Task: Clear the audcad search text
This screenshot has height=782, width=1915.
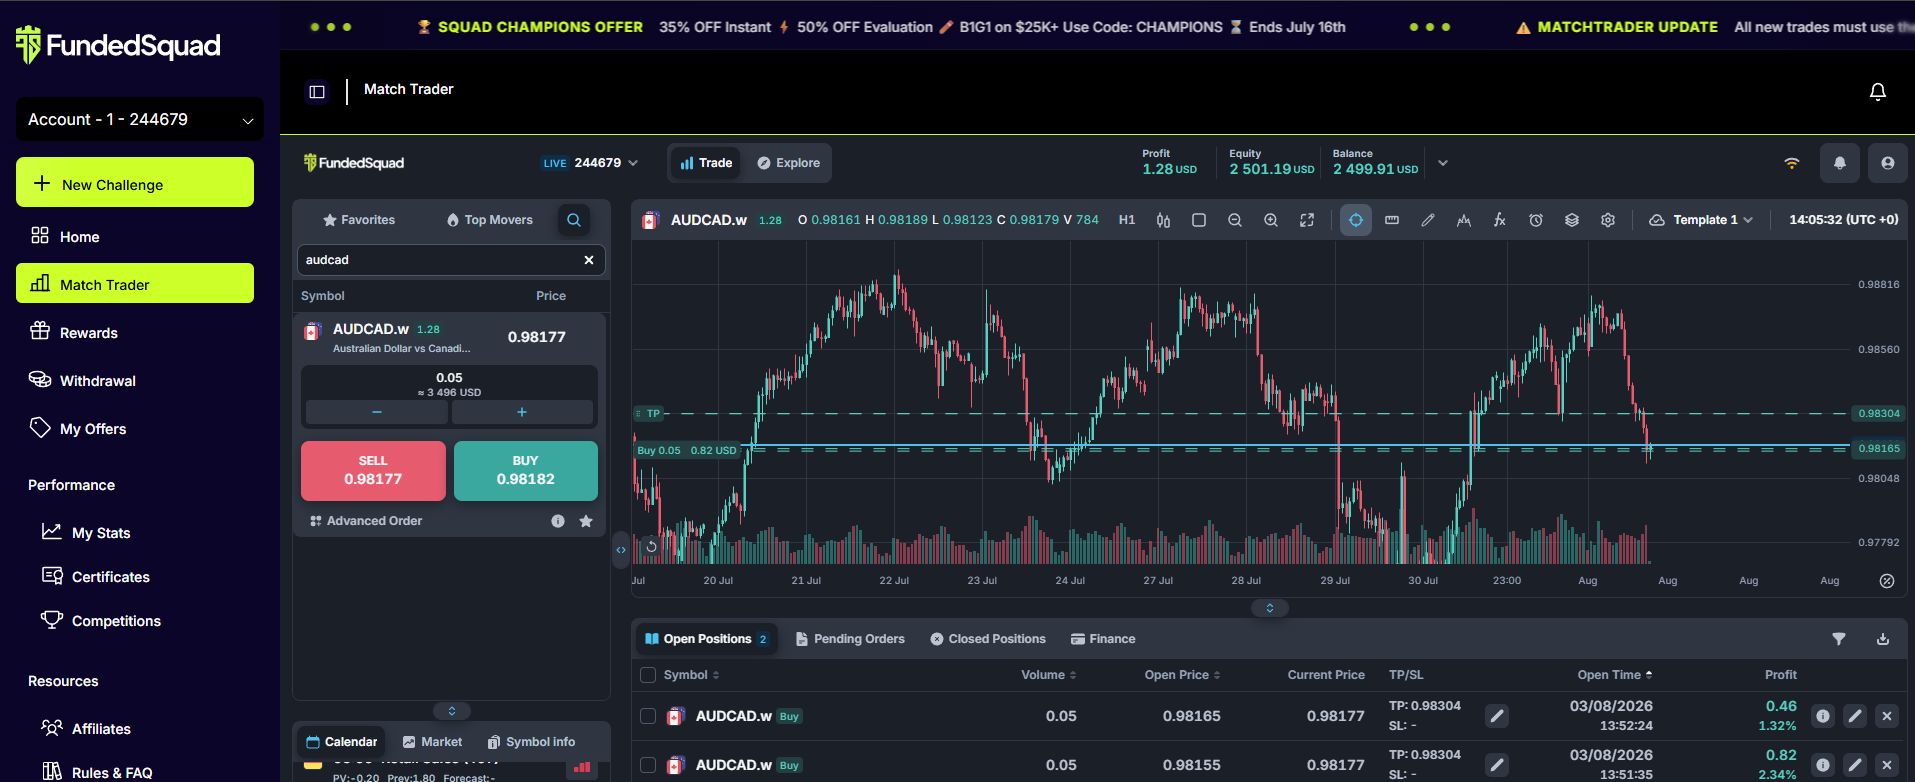Action: point(589,260)
